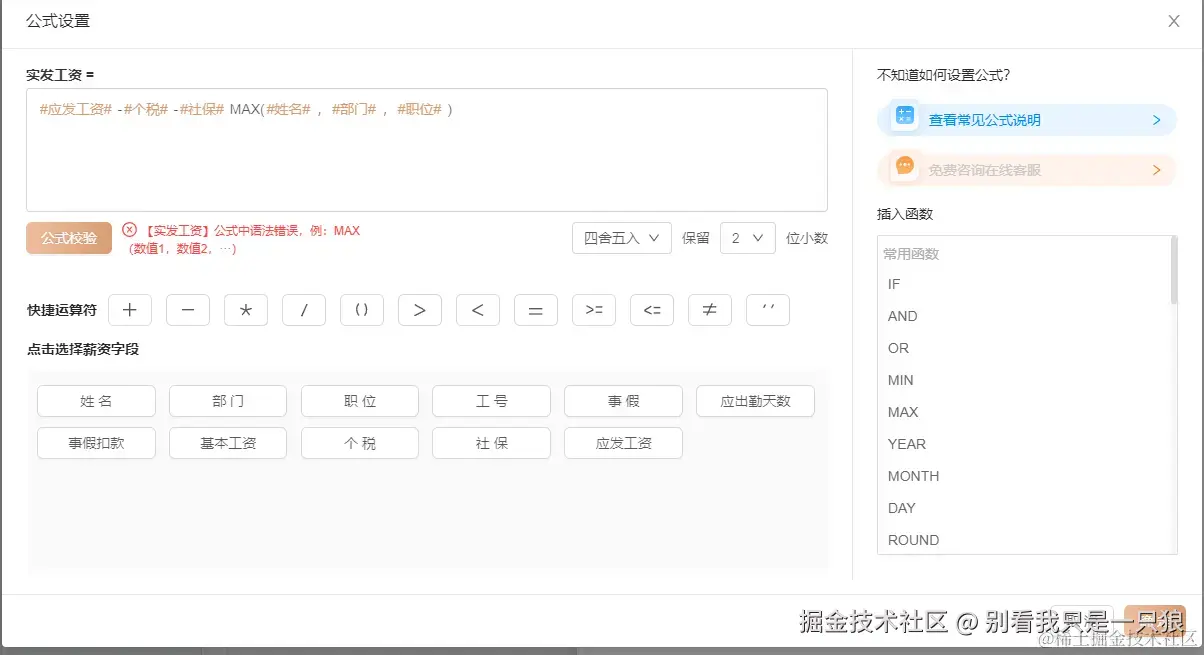Click the 社保 salary field chip
The width and height of the screenshot is (1204, 655).
(491, 442)
